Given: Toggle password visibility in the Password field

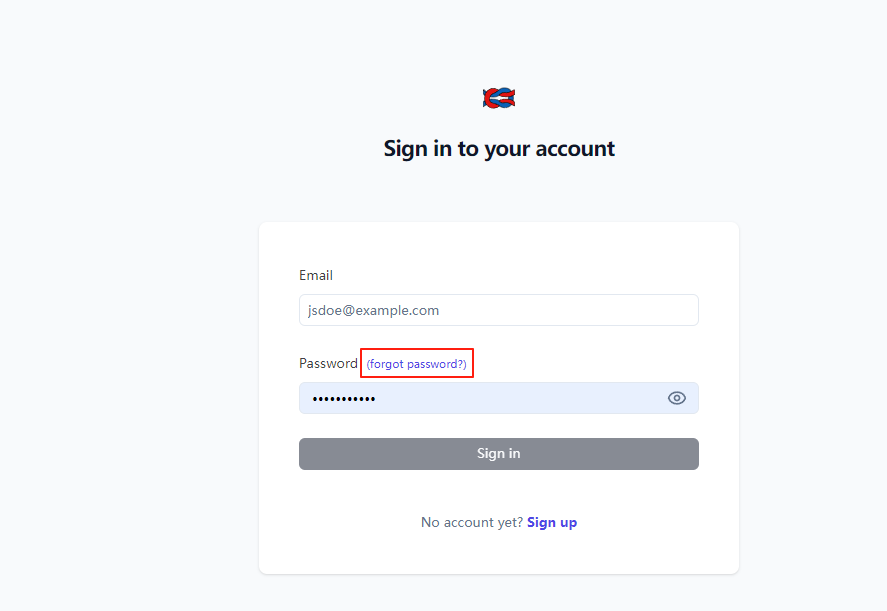Looking at the screenshot, I should (677, 398).
